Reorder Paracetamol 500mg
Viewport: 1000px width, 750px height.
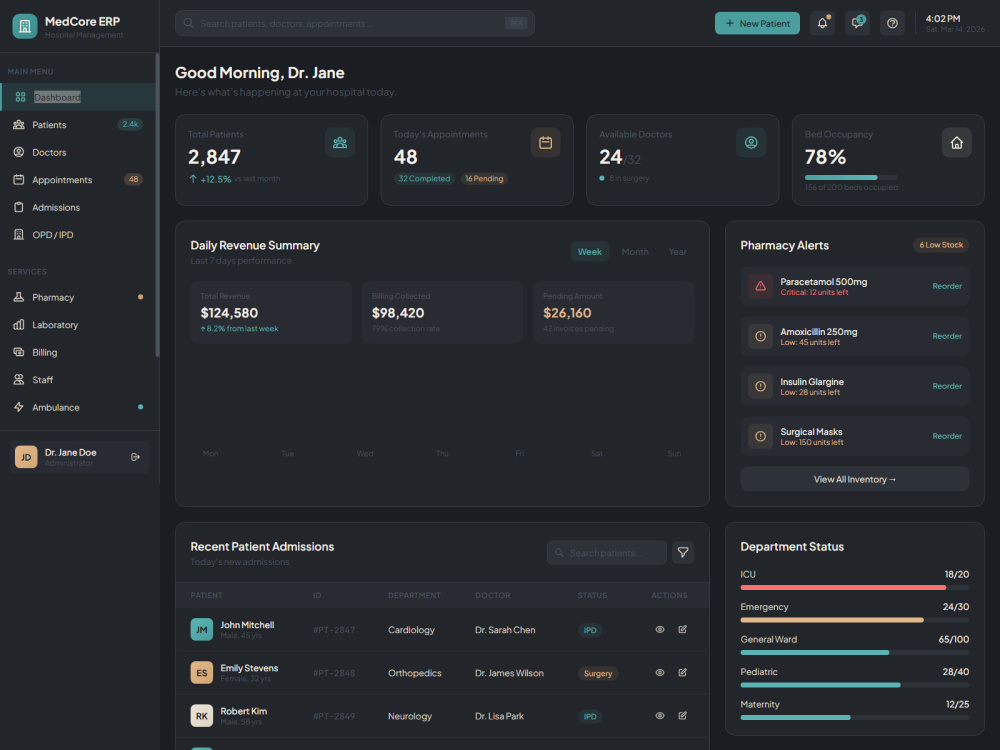946,286
